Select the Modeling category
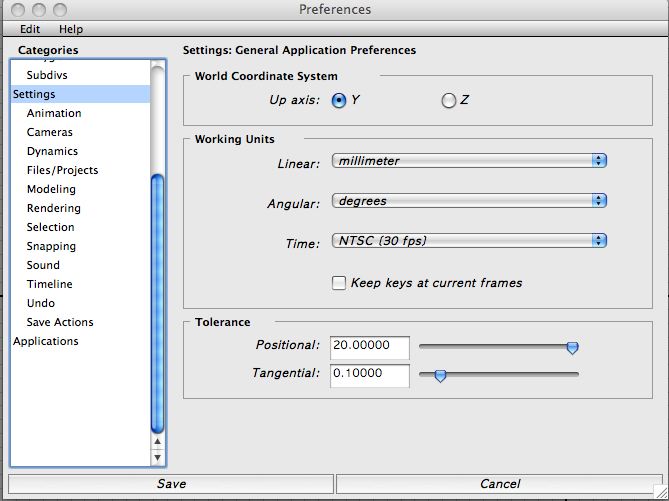 point(80,189)
